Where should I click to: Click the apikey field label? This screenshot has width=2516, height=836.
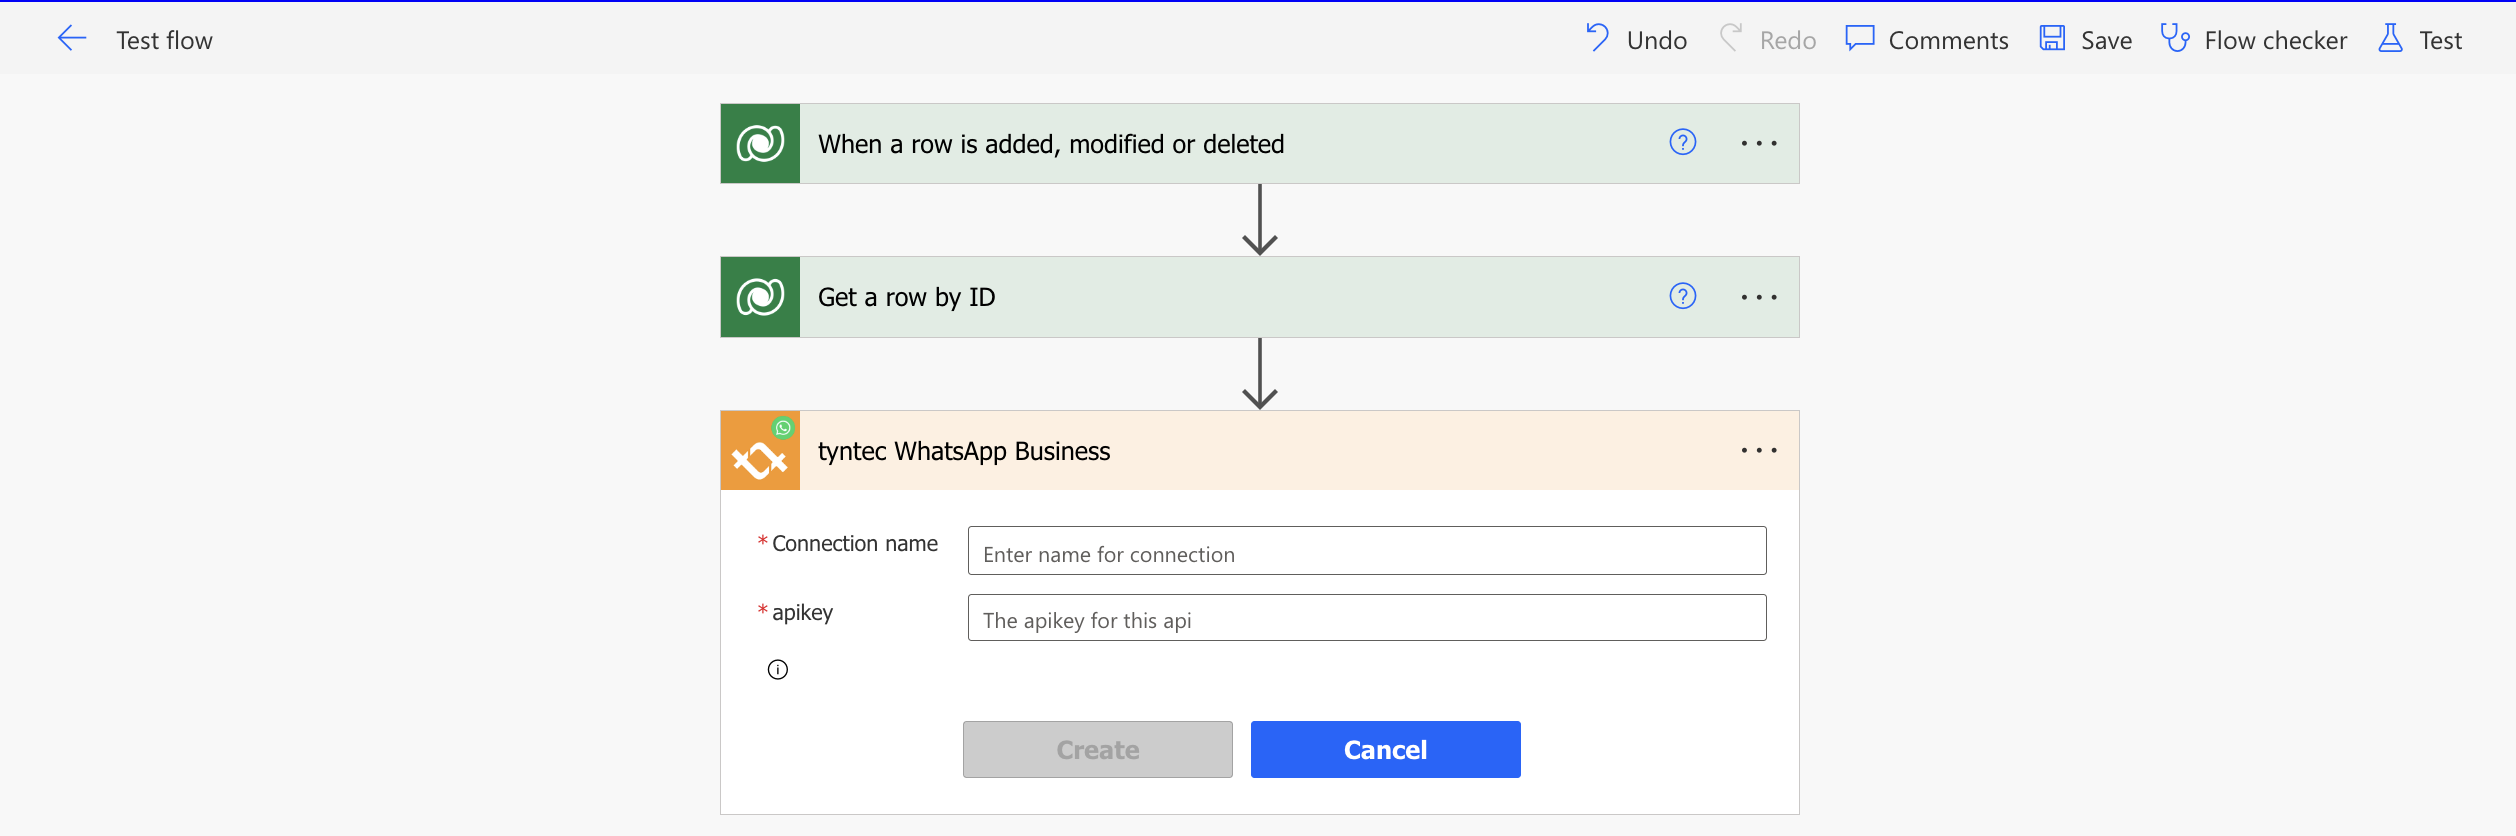(802, 612)
